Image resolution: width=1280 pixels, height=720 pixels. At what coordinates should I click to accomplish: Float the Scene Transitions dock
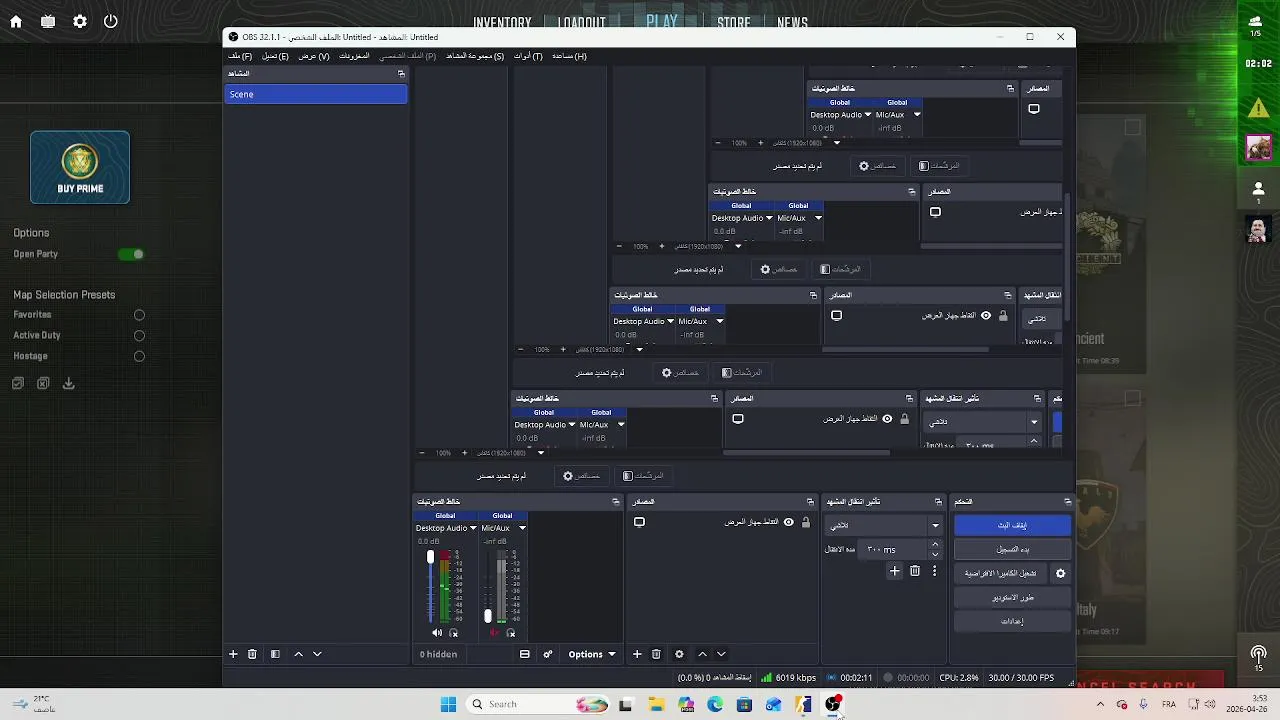coord(938,502)
